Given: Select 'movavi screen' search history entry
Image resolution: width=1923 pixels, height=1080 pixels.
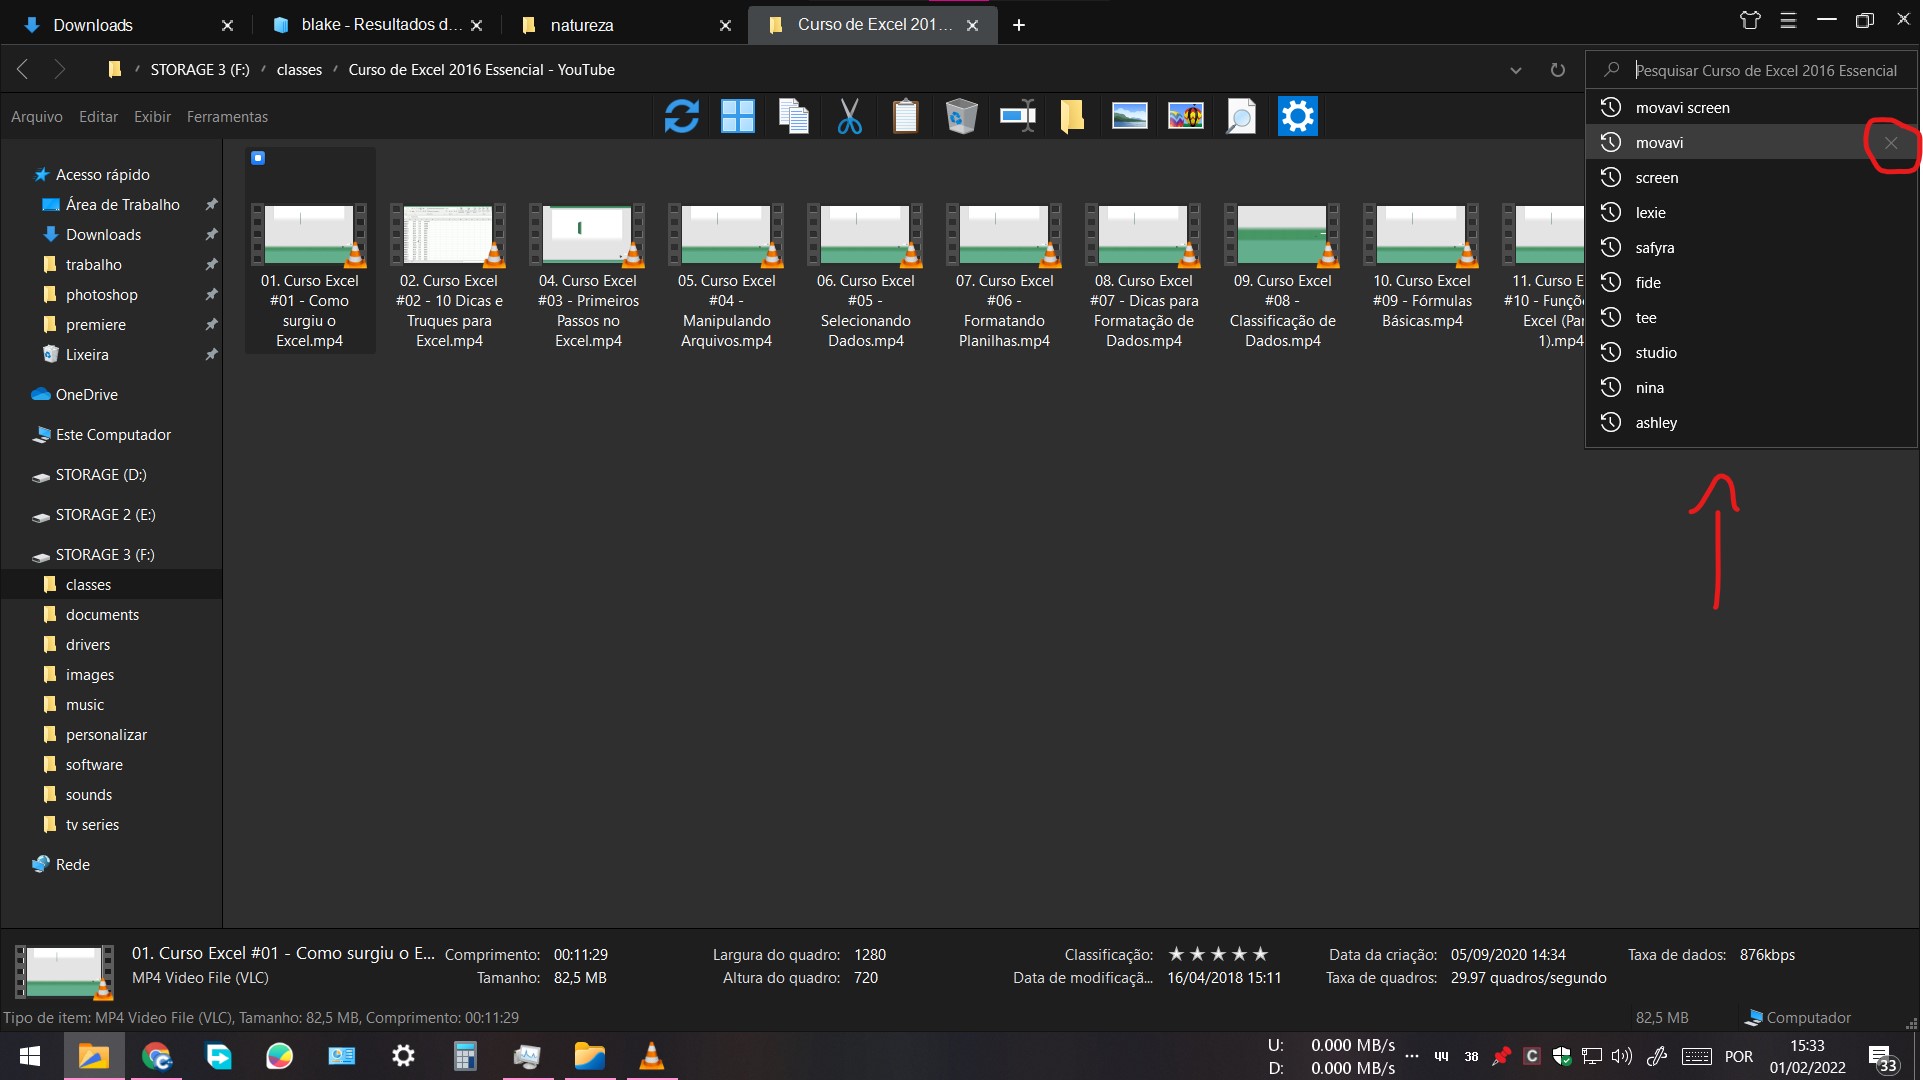Looking at the screenshot, I should 1751,108.
